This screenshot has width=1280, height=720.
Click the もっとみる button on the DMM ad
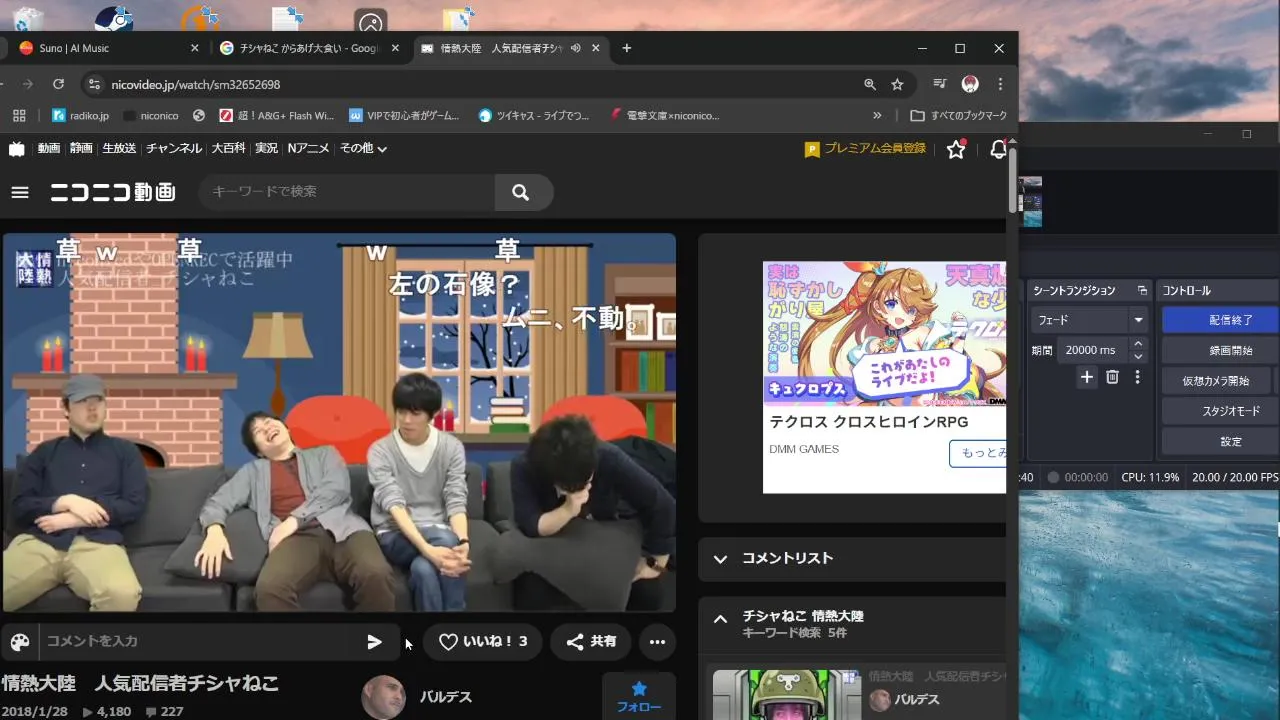(x=978, y=453)
